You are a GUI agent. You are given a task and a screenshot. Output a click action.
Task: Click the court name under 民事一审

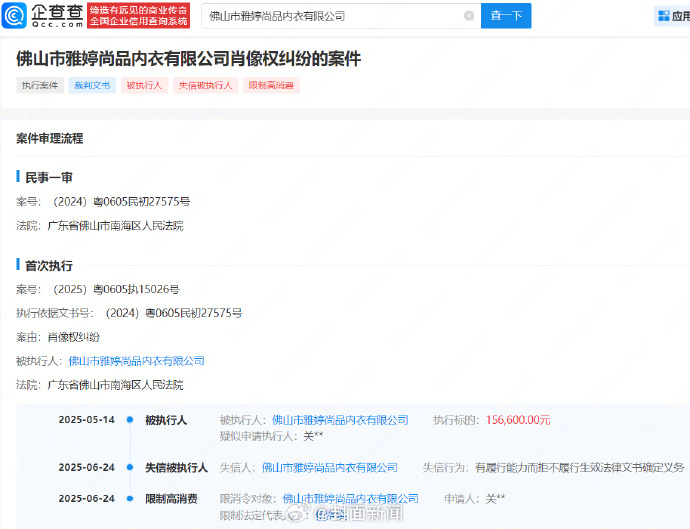[x=115, y=226]
